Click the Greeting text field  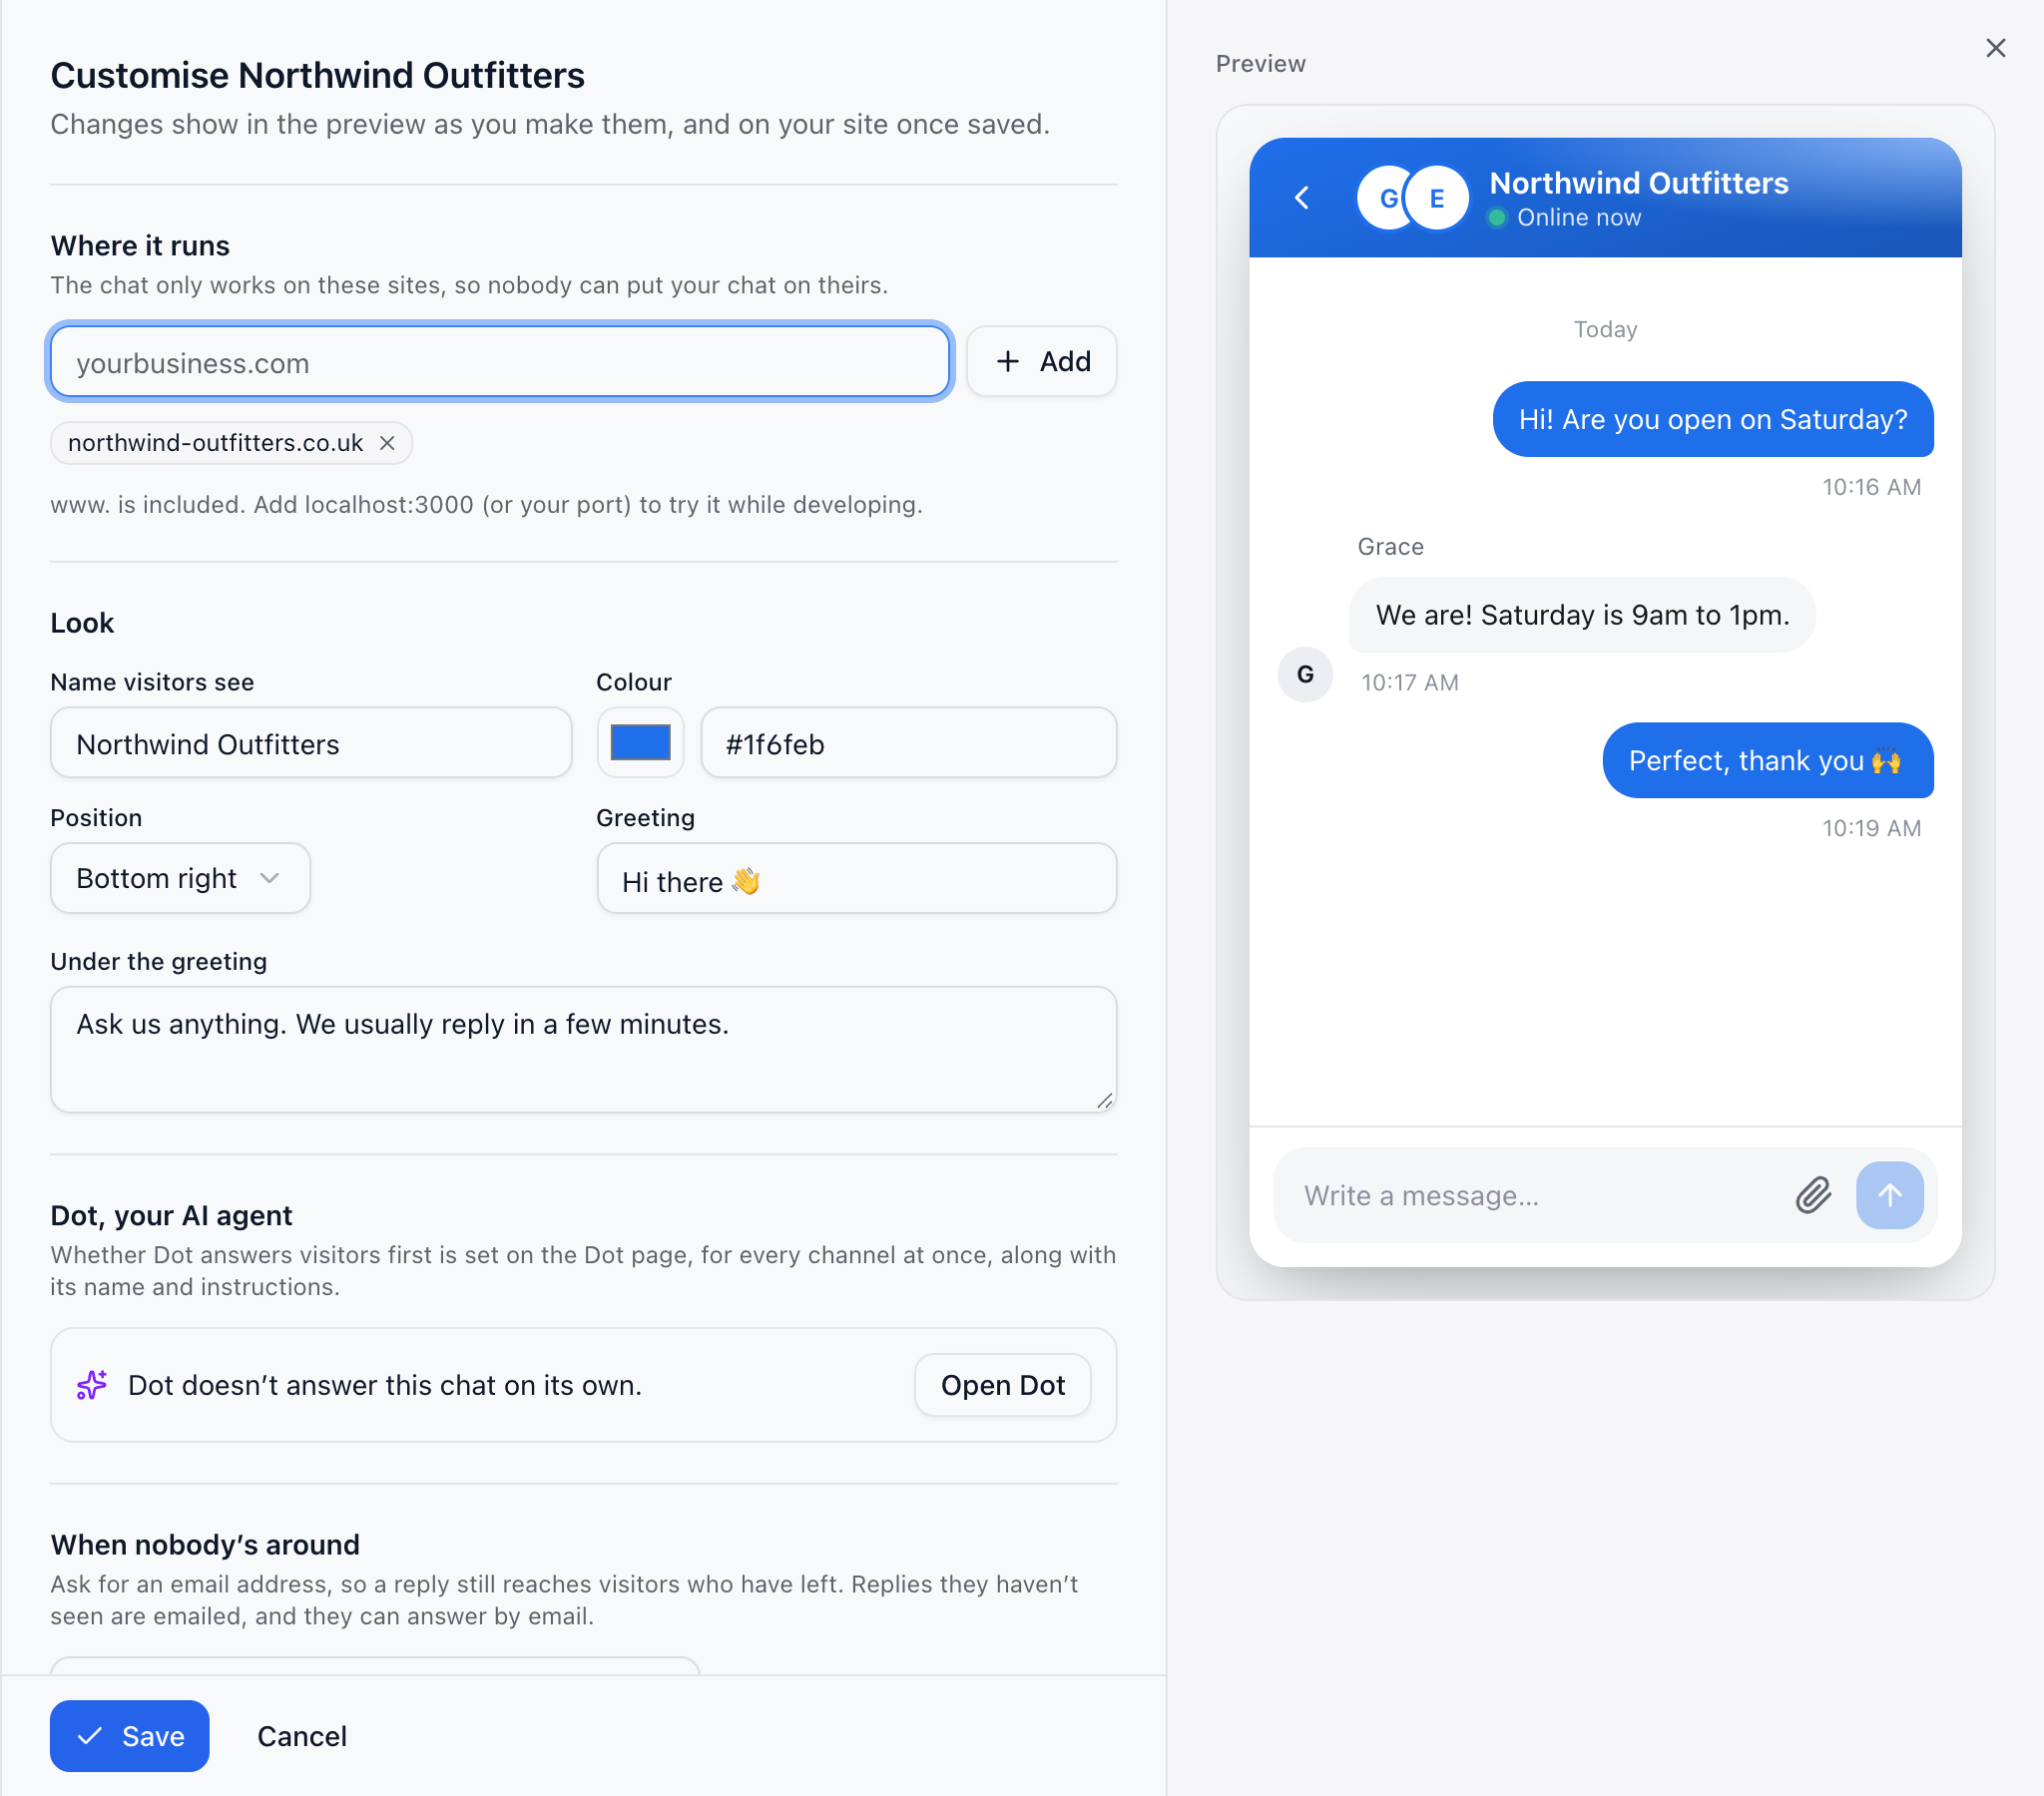(x=856, y=878)
